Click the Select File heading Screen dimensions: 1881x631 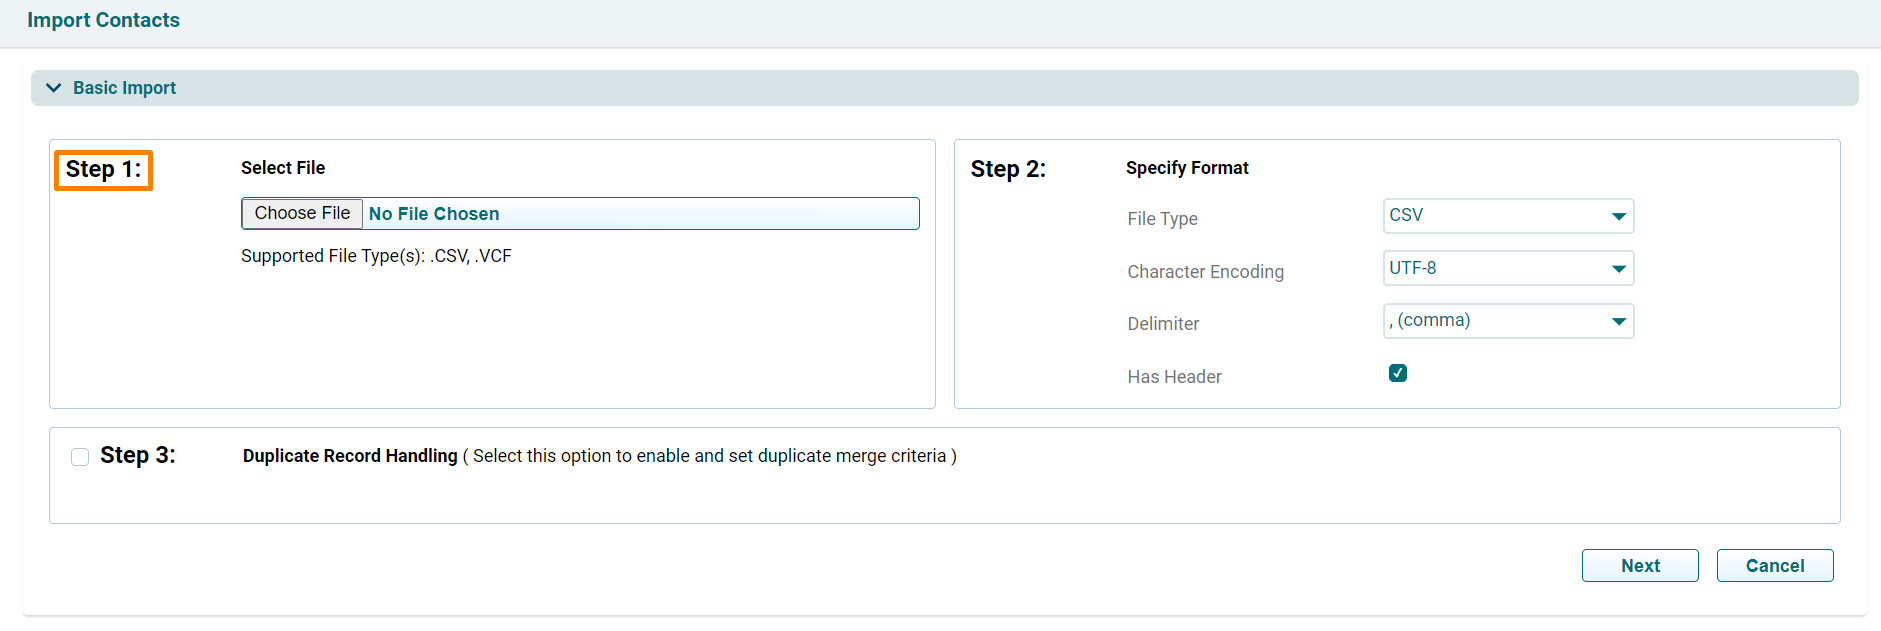pyautogui.click(x=283, y=168)
